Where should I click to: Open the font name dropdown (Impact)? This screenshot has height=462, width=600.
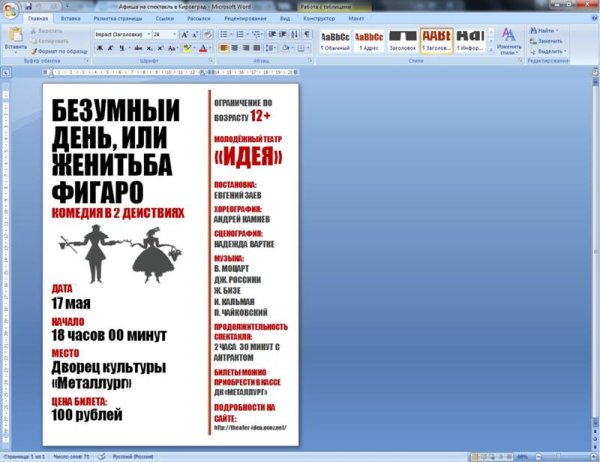149,34
